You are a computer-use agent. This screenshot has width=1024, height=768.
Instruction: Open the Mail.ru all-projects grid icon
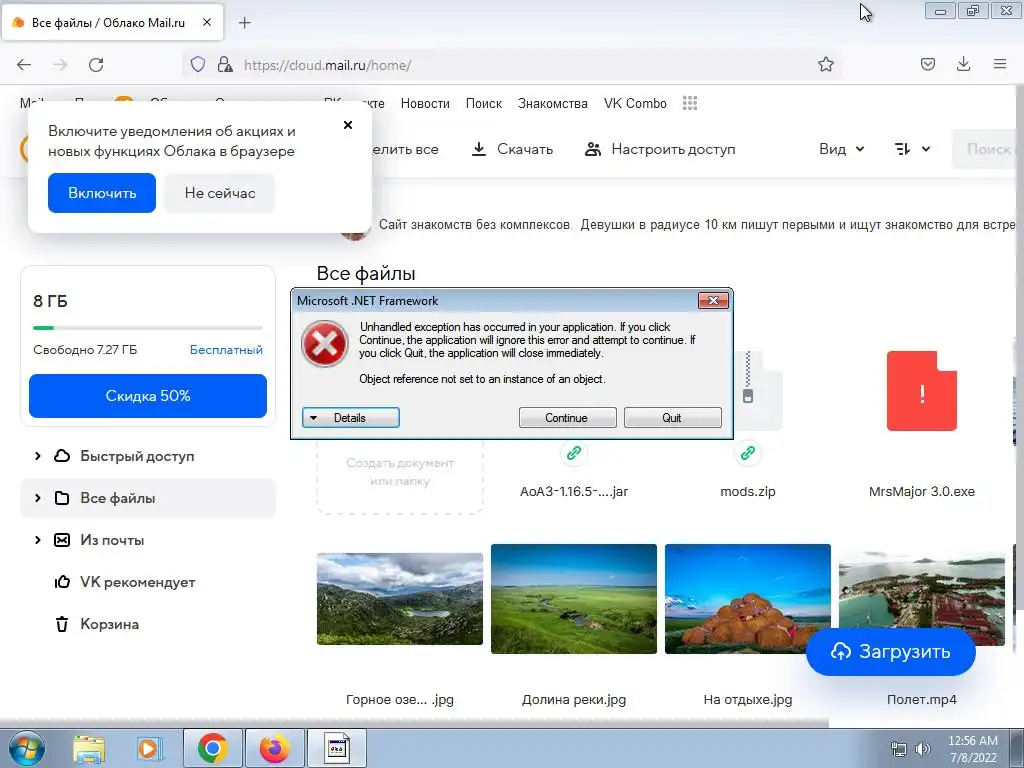coord(690,103)
